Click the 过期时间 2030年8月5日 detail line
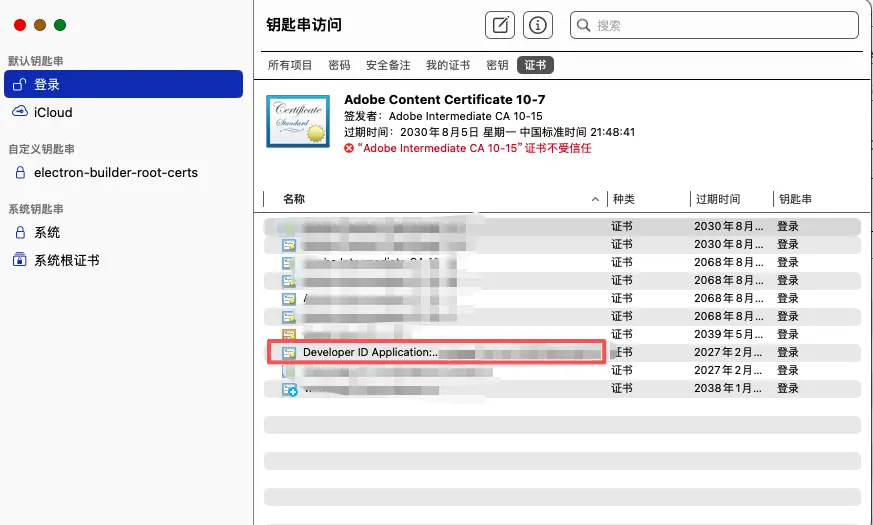 [489, 132]
